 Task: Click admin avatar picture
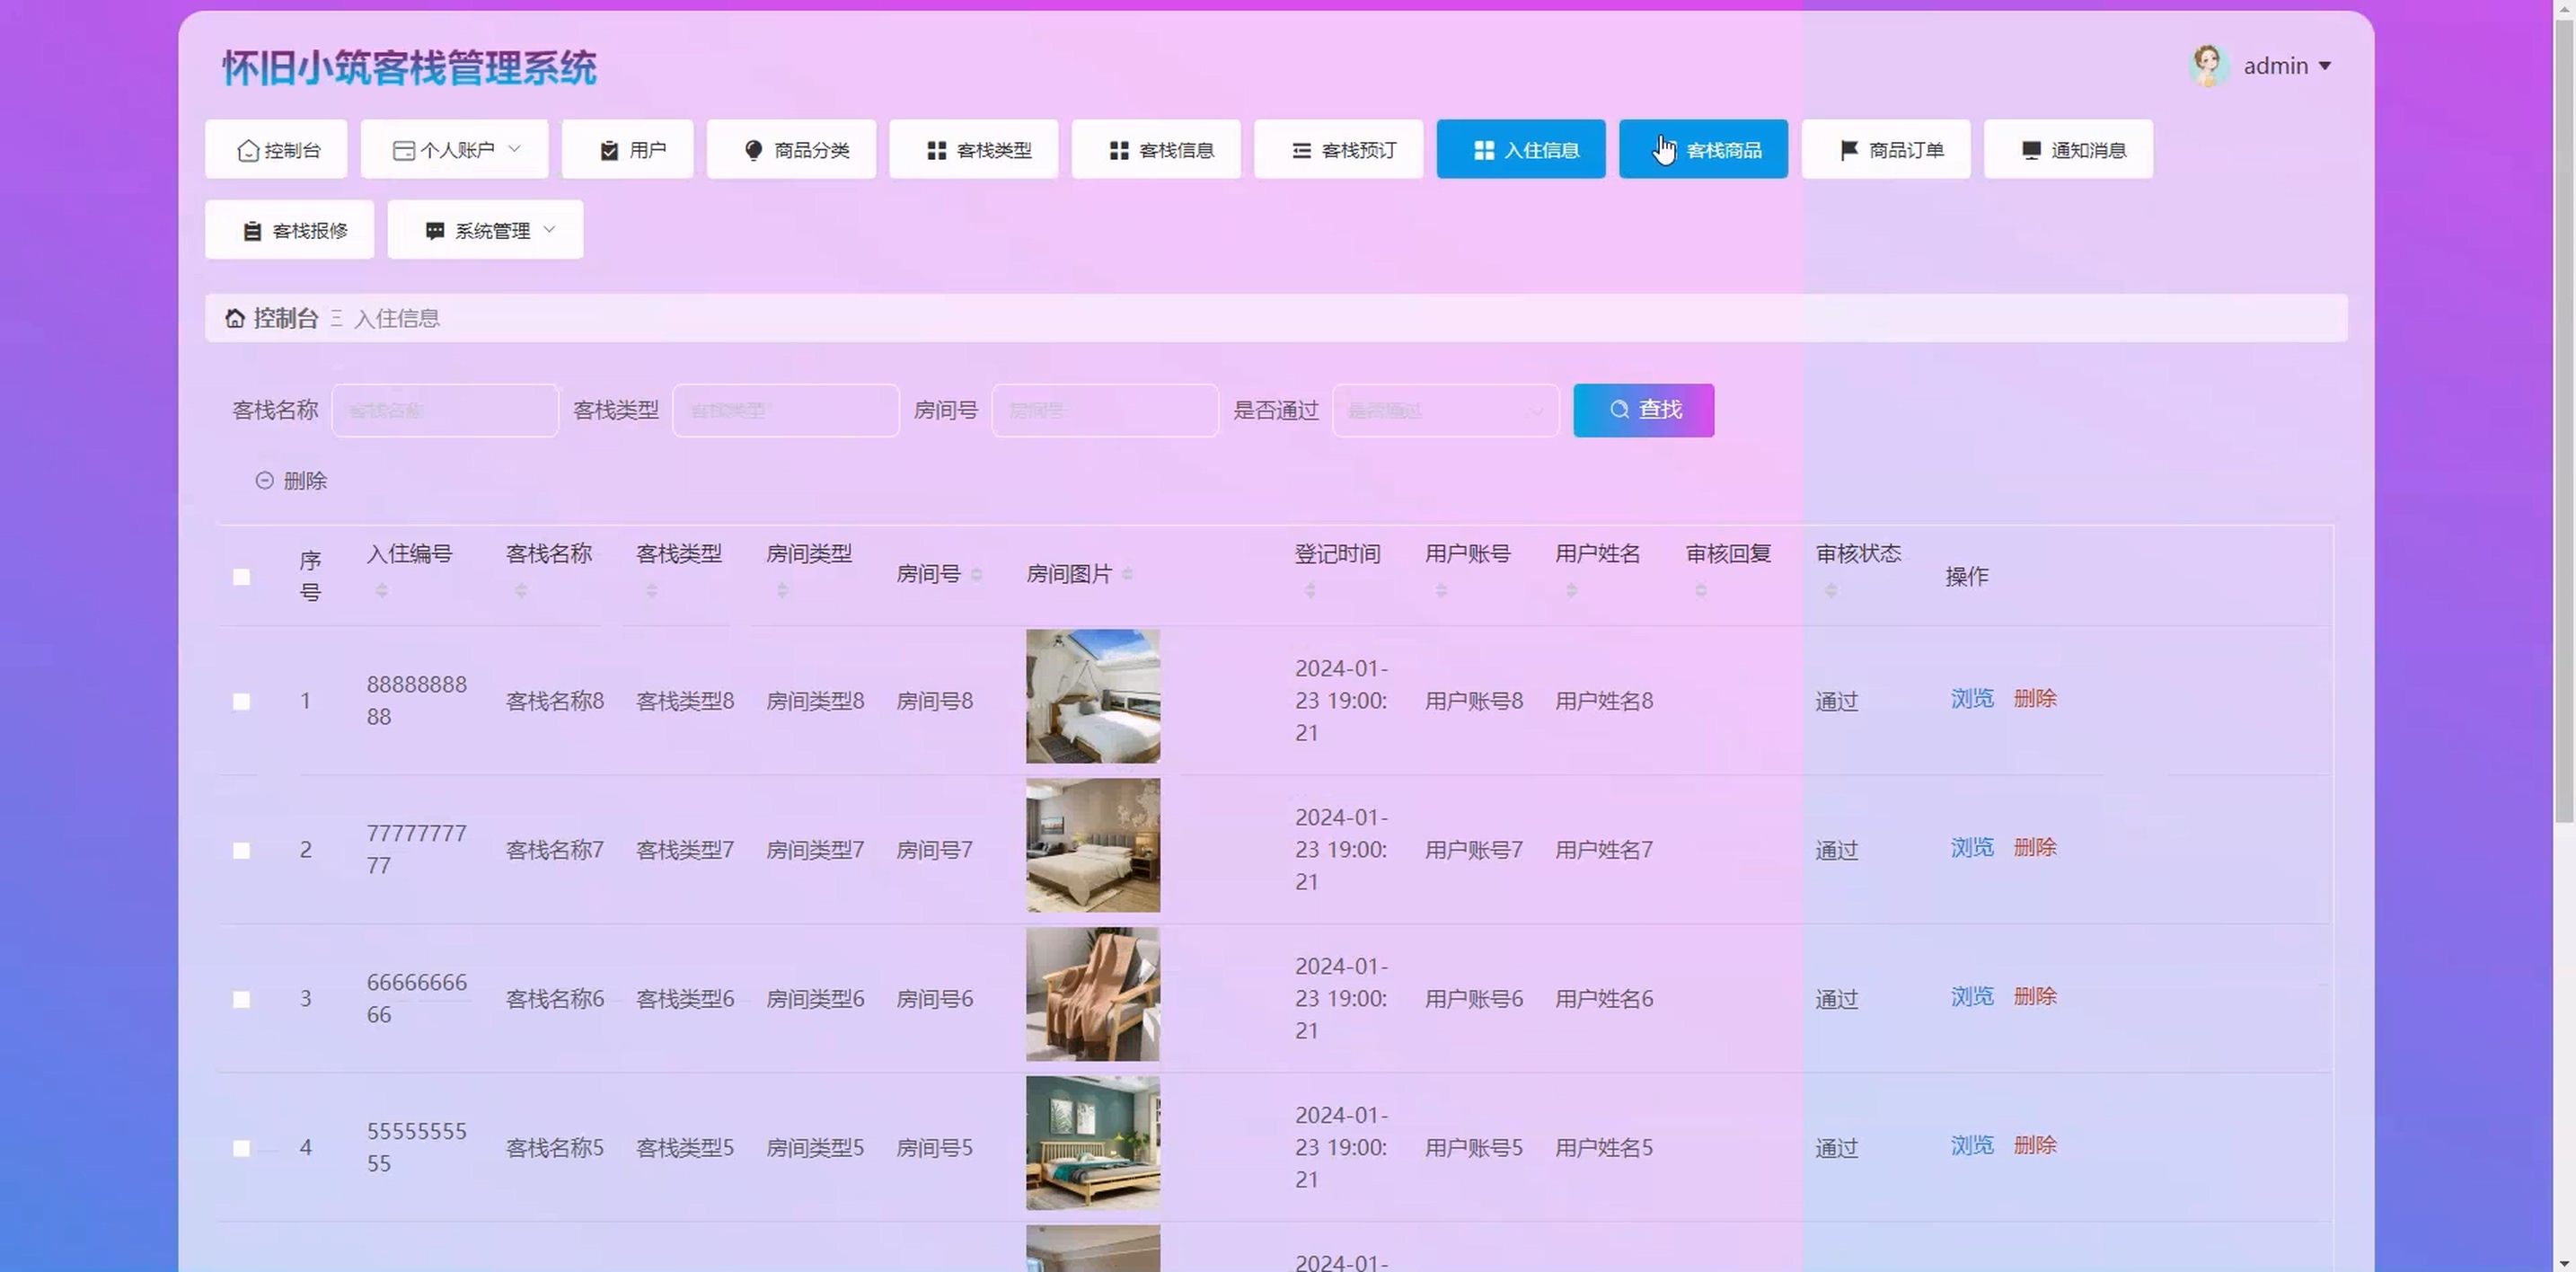point(2207,66)
